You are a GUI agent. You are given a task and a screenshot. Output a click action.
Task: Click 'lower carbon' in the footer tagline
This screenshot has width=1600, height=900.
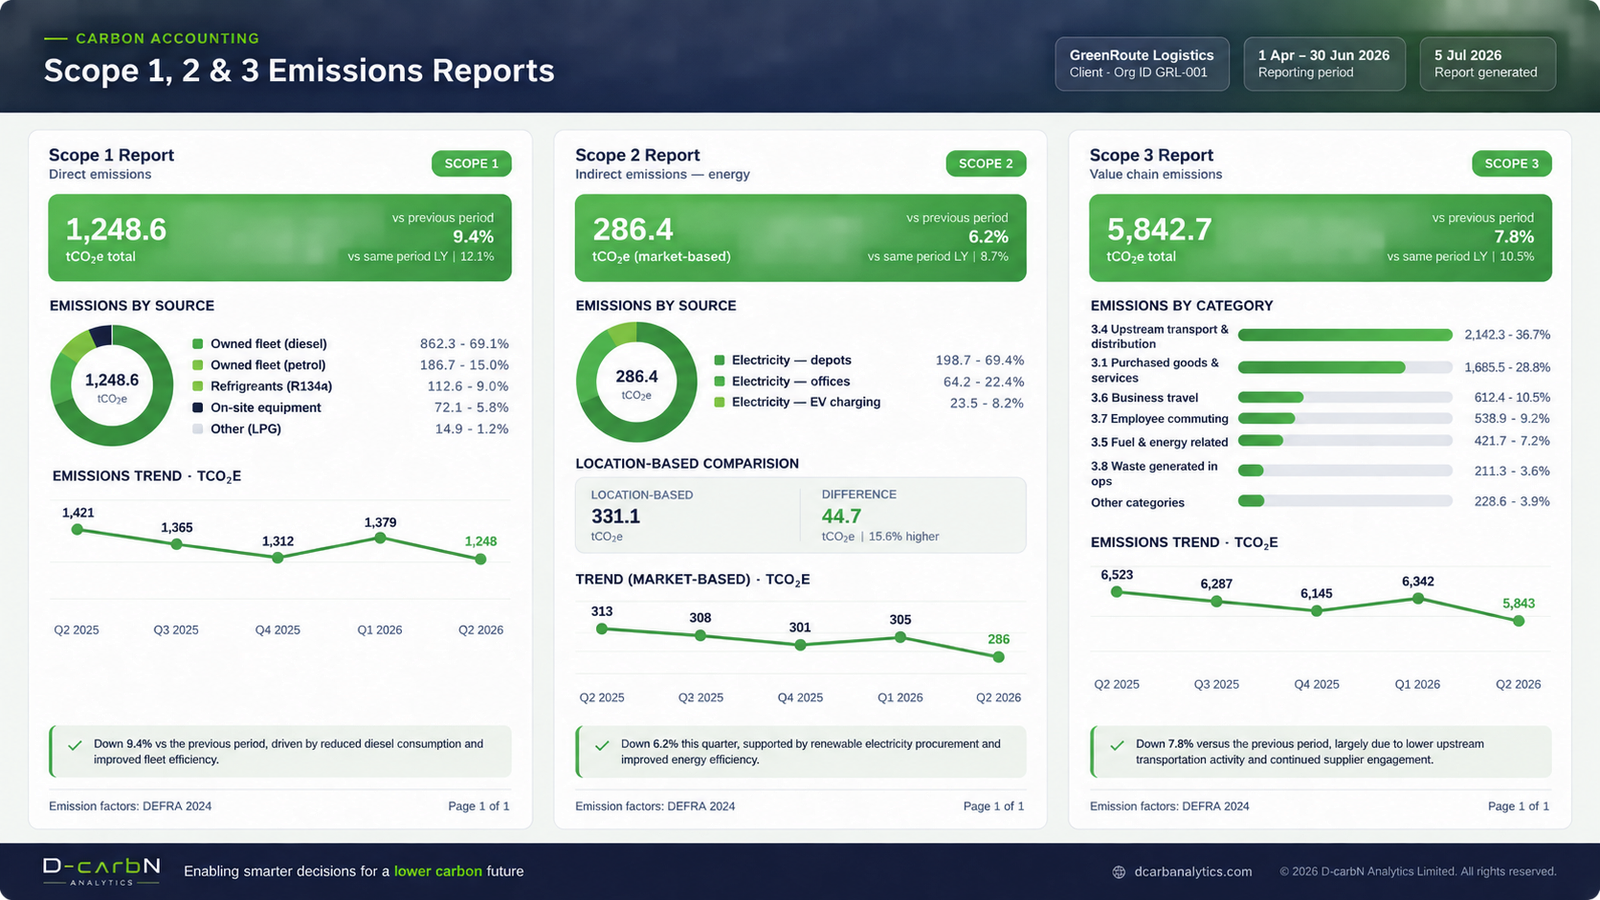(x=438, y=871)
